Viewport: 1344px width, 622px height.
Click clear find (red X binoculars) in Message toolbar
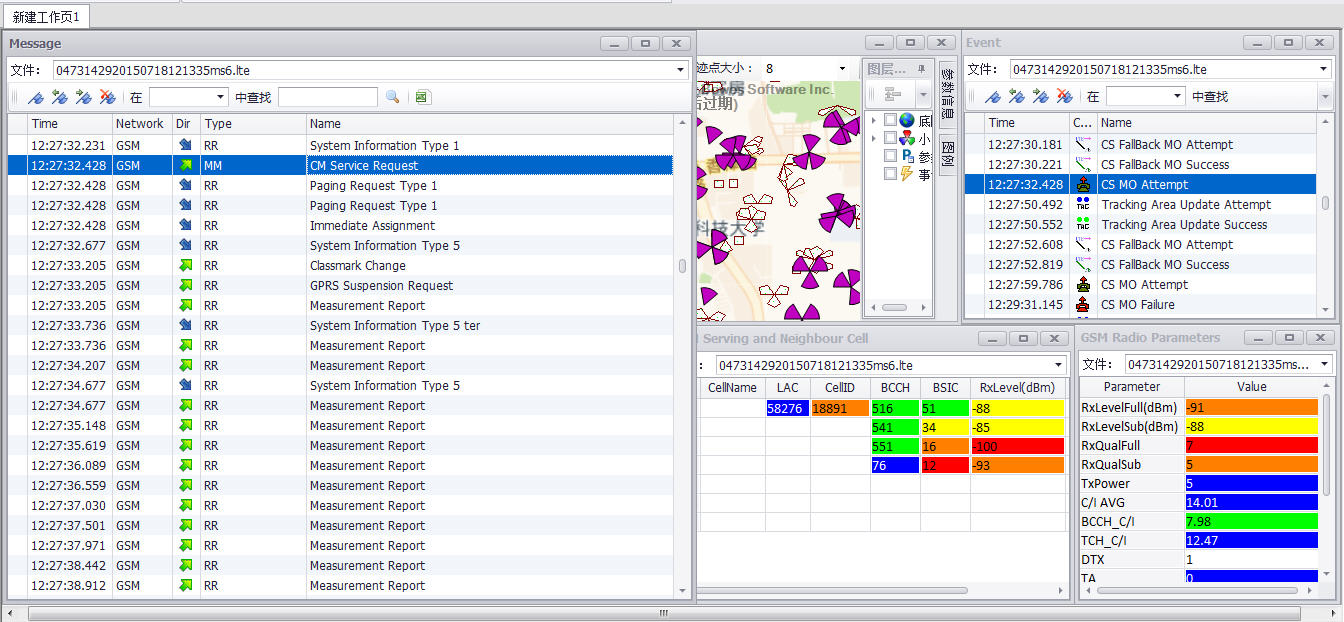point(107,97)
